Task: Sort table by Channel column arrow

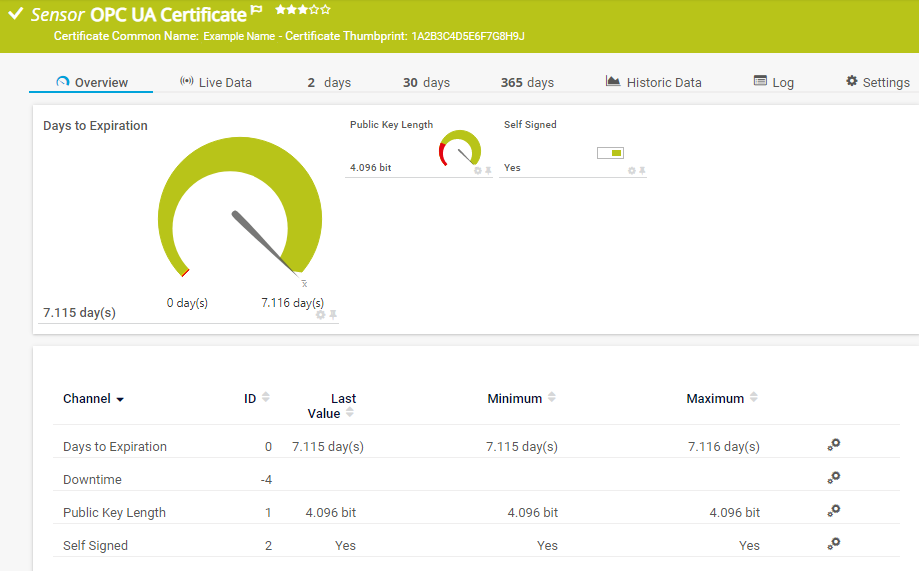Action: click(120, 399)
